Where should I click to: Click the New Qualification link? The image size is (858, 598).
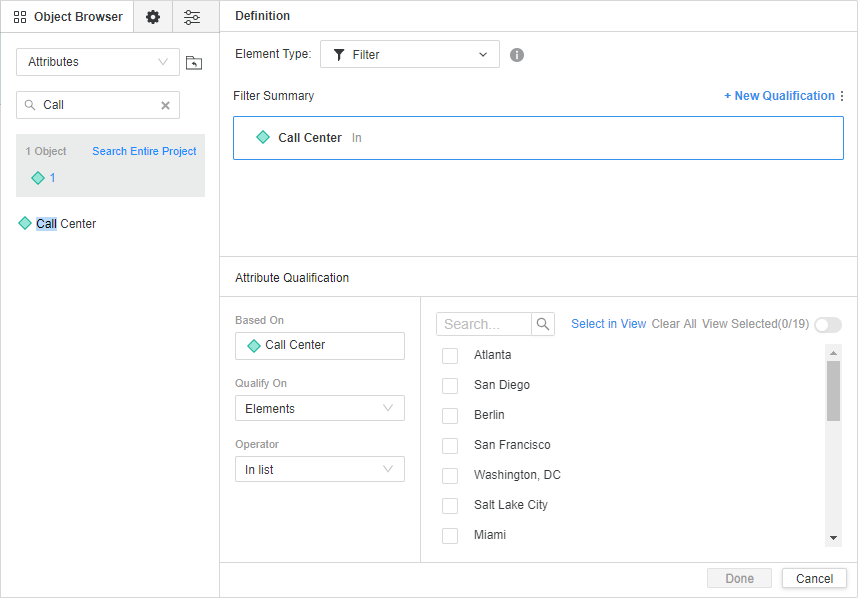pyautogui.click(x=778, y=96)
